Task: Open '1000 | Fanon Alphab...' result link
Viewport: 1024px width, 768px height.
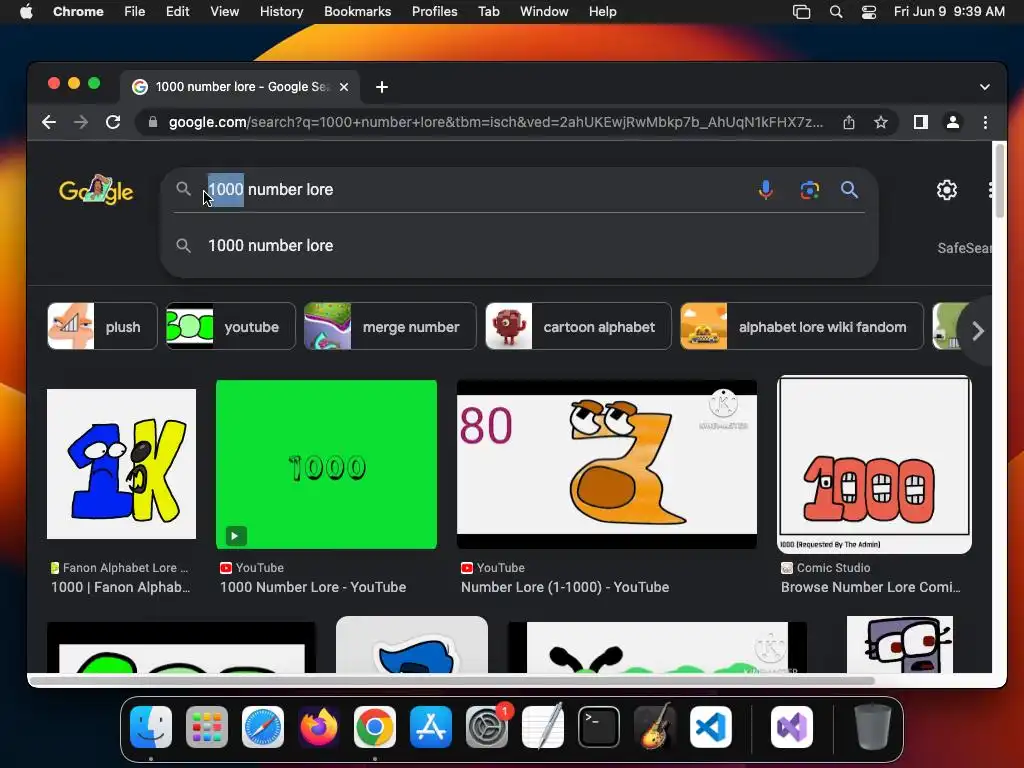Action: [121, 587]
